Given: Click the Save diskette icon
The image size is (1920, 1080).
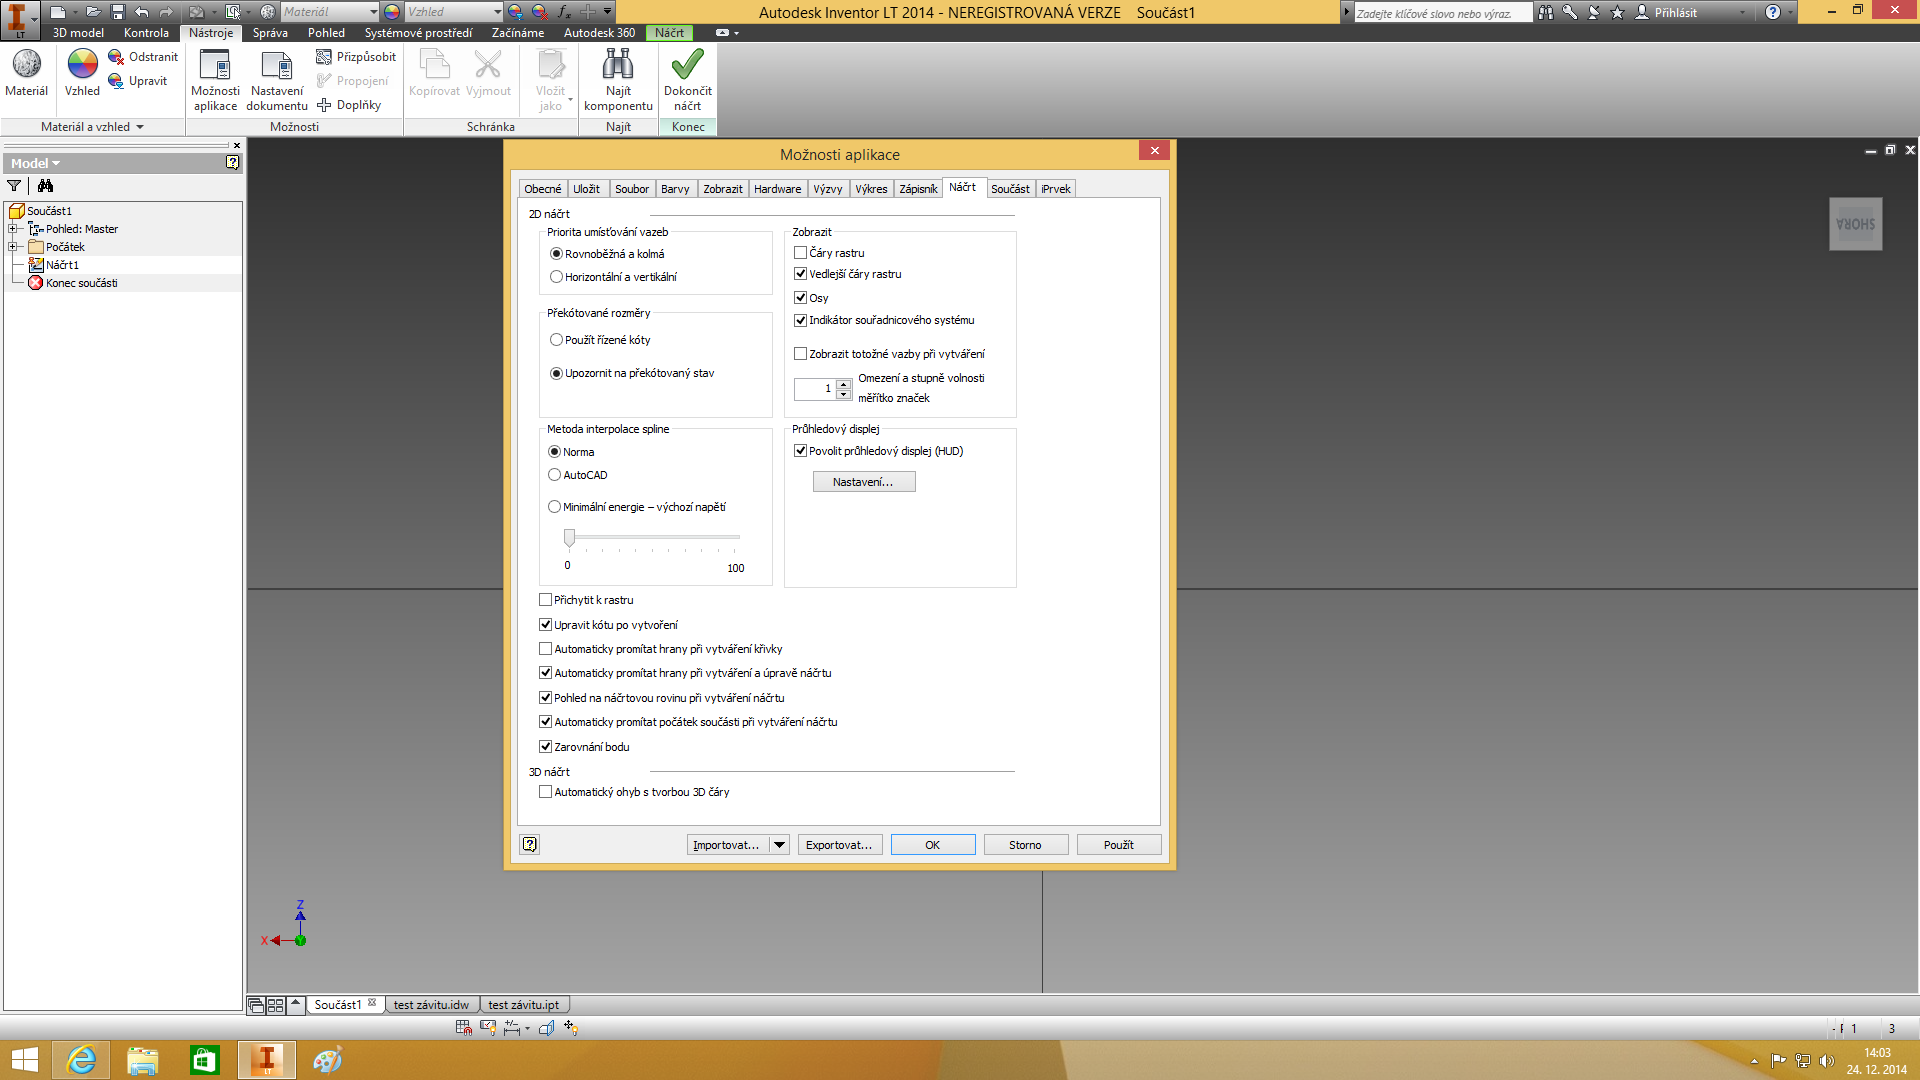Looking at the screenshot, I should (x=117, y=12).
